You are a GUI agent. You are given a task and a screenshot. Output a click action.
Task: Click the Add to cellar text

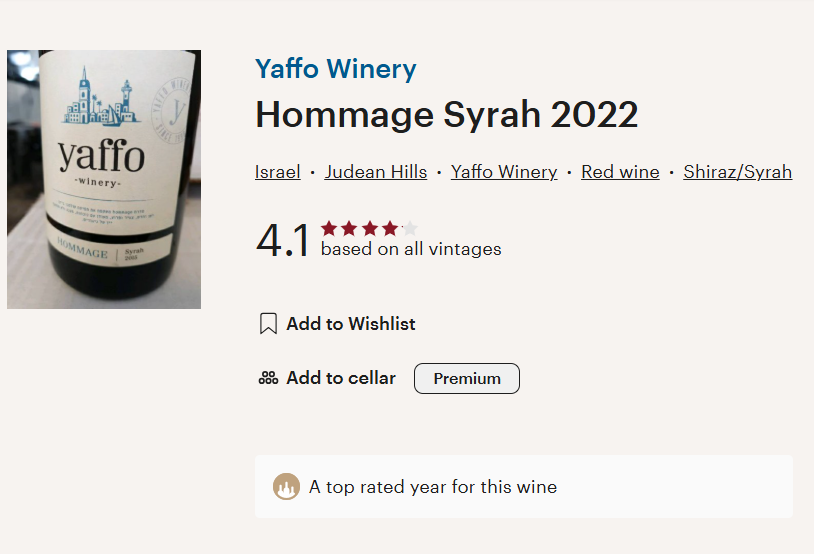click(341, 378)
